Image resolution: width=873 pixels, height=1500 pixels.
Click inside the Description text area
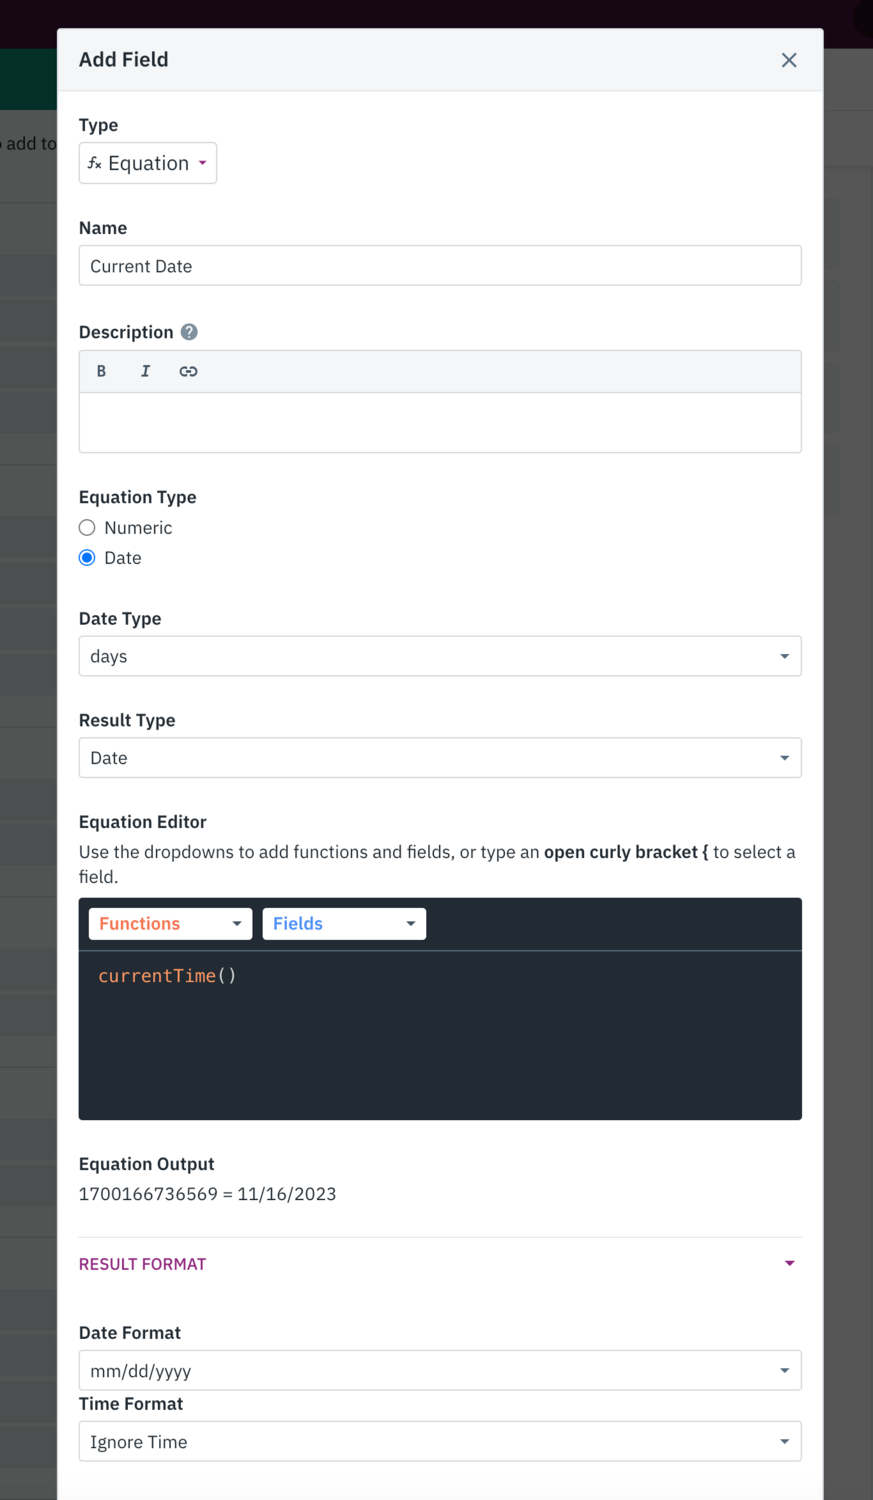coord(440,423)
